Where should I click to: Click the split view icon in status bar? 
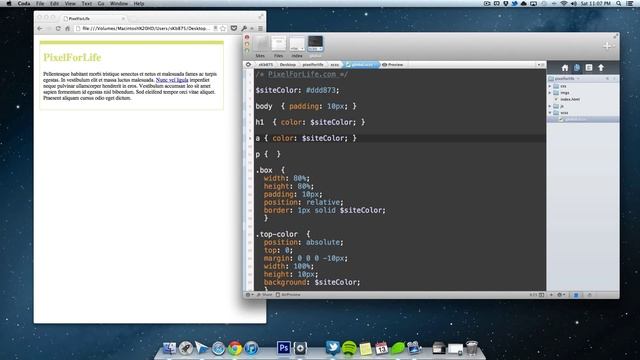(x=542, y=295)
